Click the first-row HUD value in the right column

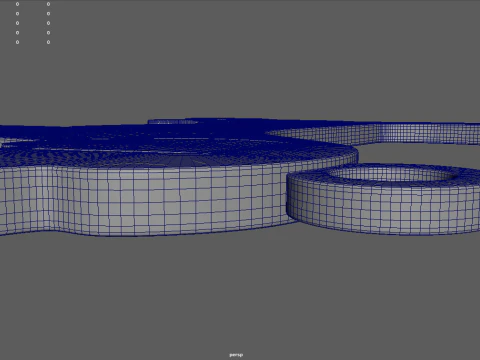click(48, 4)
